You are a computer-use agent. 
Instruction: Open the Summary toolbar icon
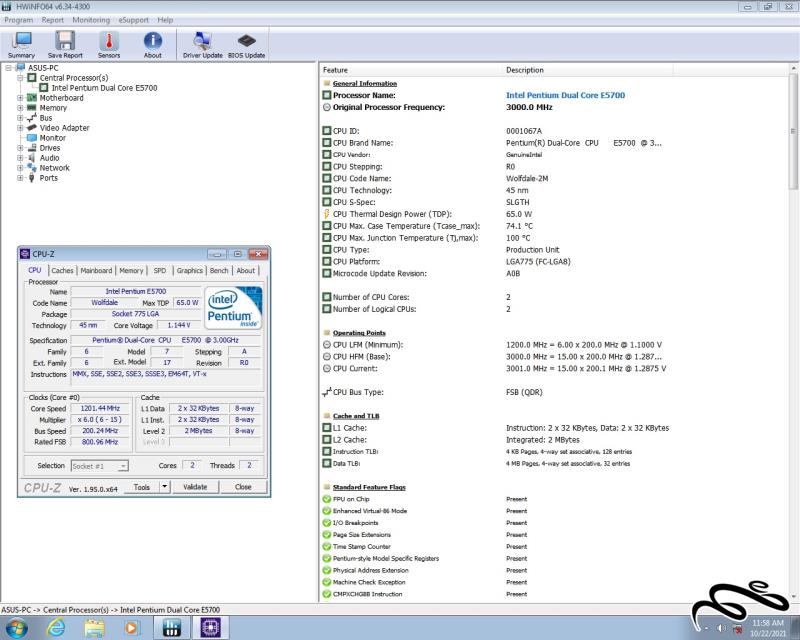click(21, 44)
